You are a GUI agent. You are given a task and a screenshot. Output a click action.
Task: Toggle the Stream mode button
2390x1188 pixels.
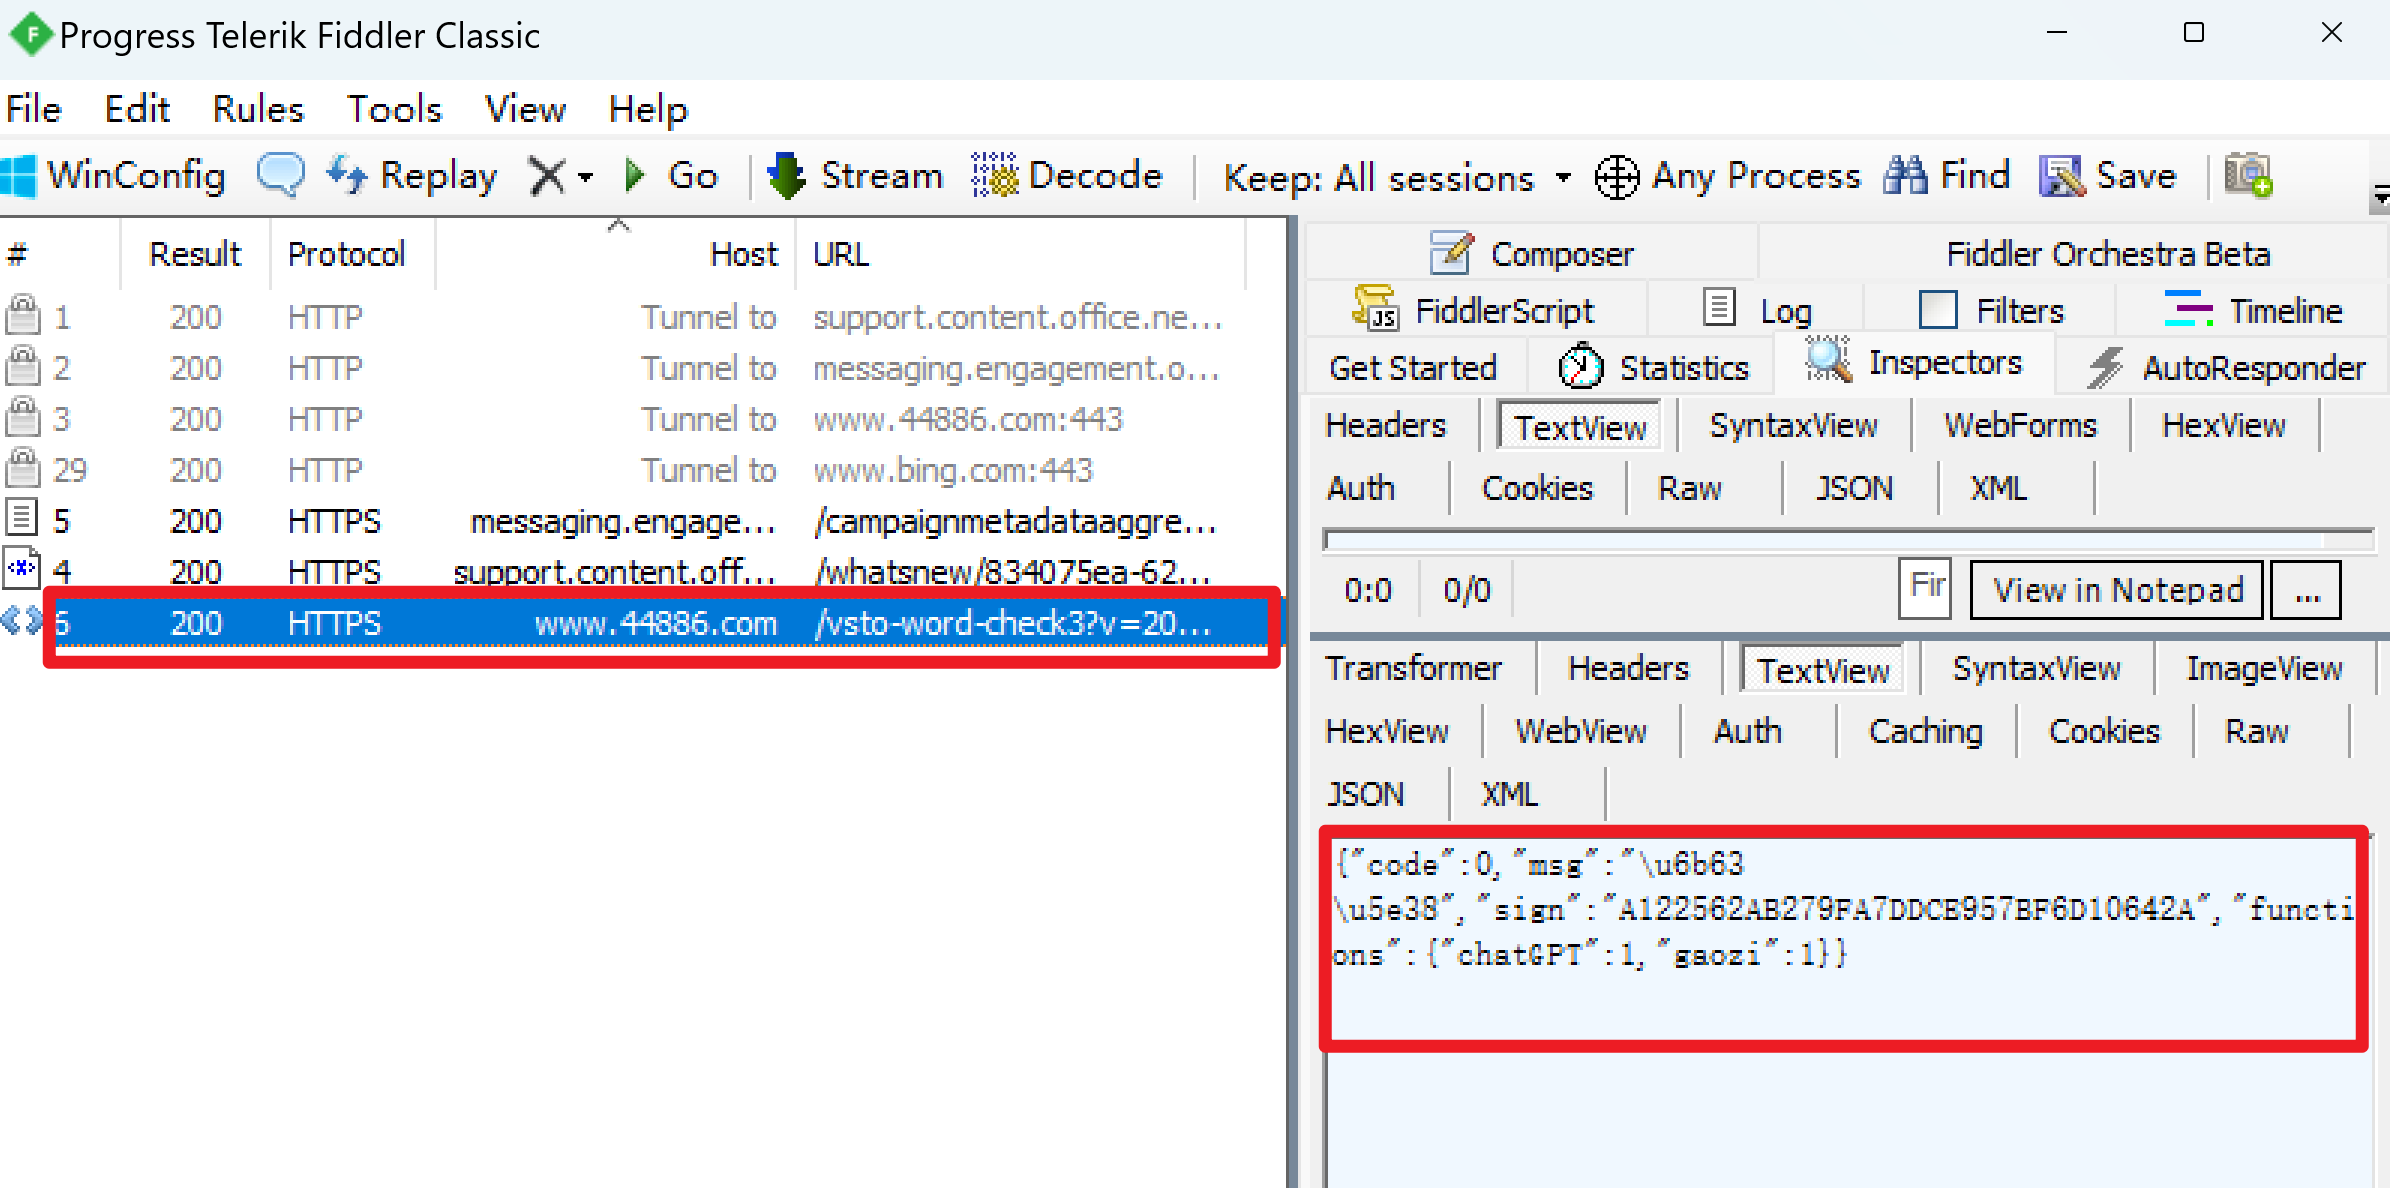[854, 176]
